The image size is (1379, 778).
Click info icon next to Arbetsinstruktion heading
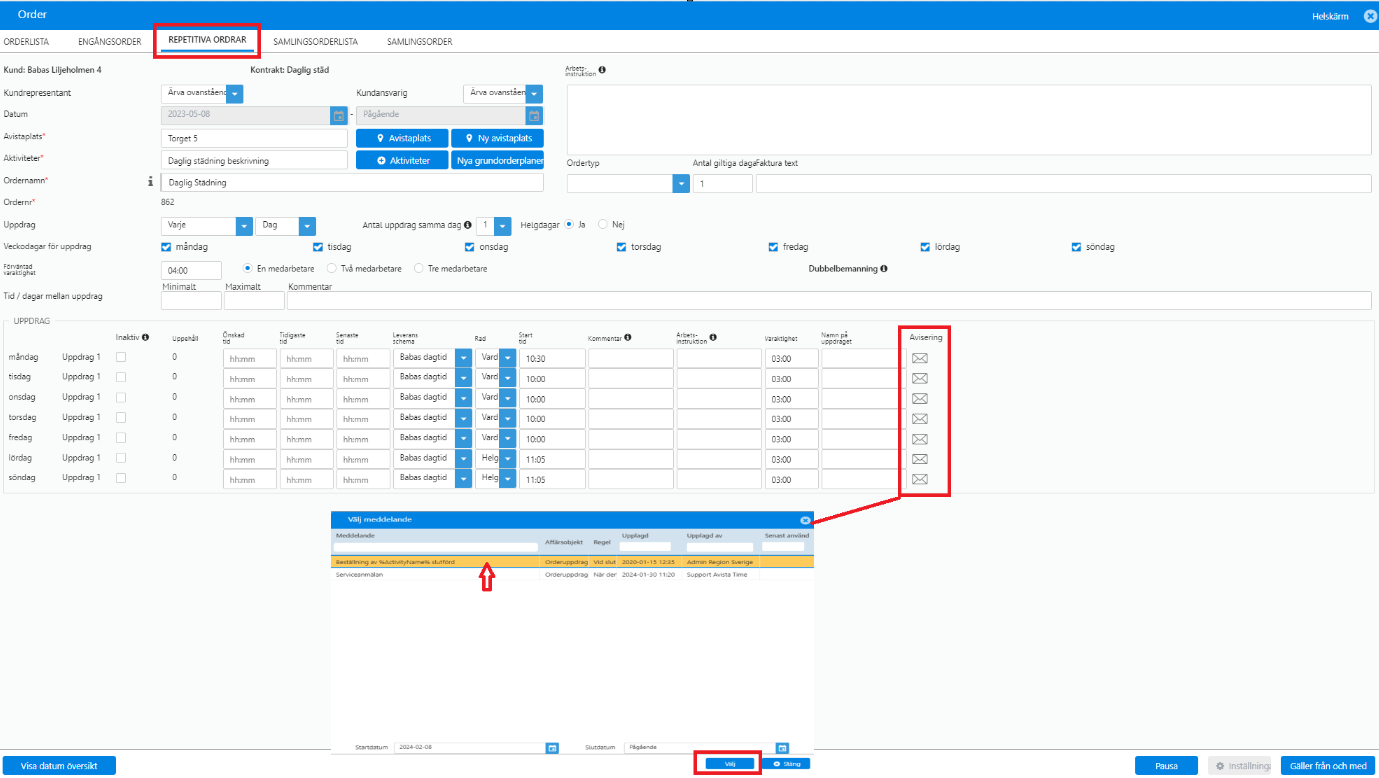tap(602, 70)
